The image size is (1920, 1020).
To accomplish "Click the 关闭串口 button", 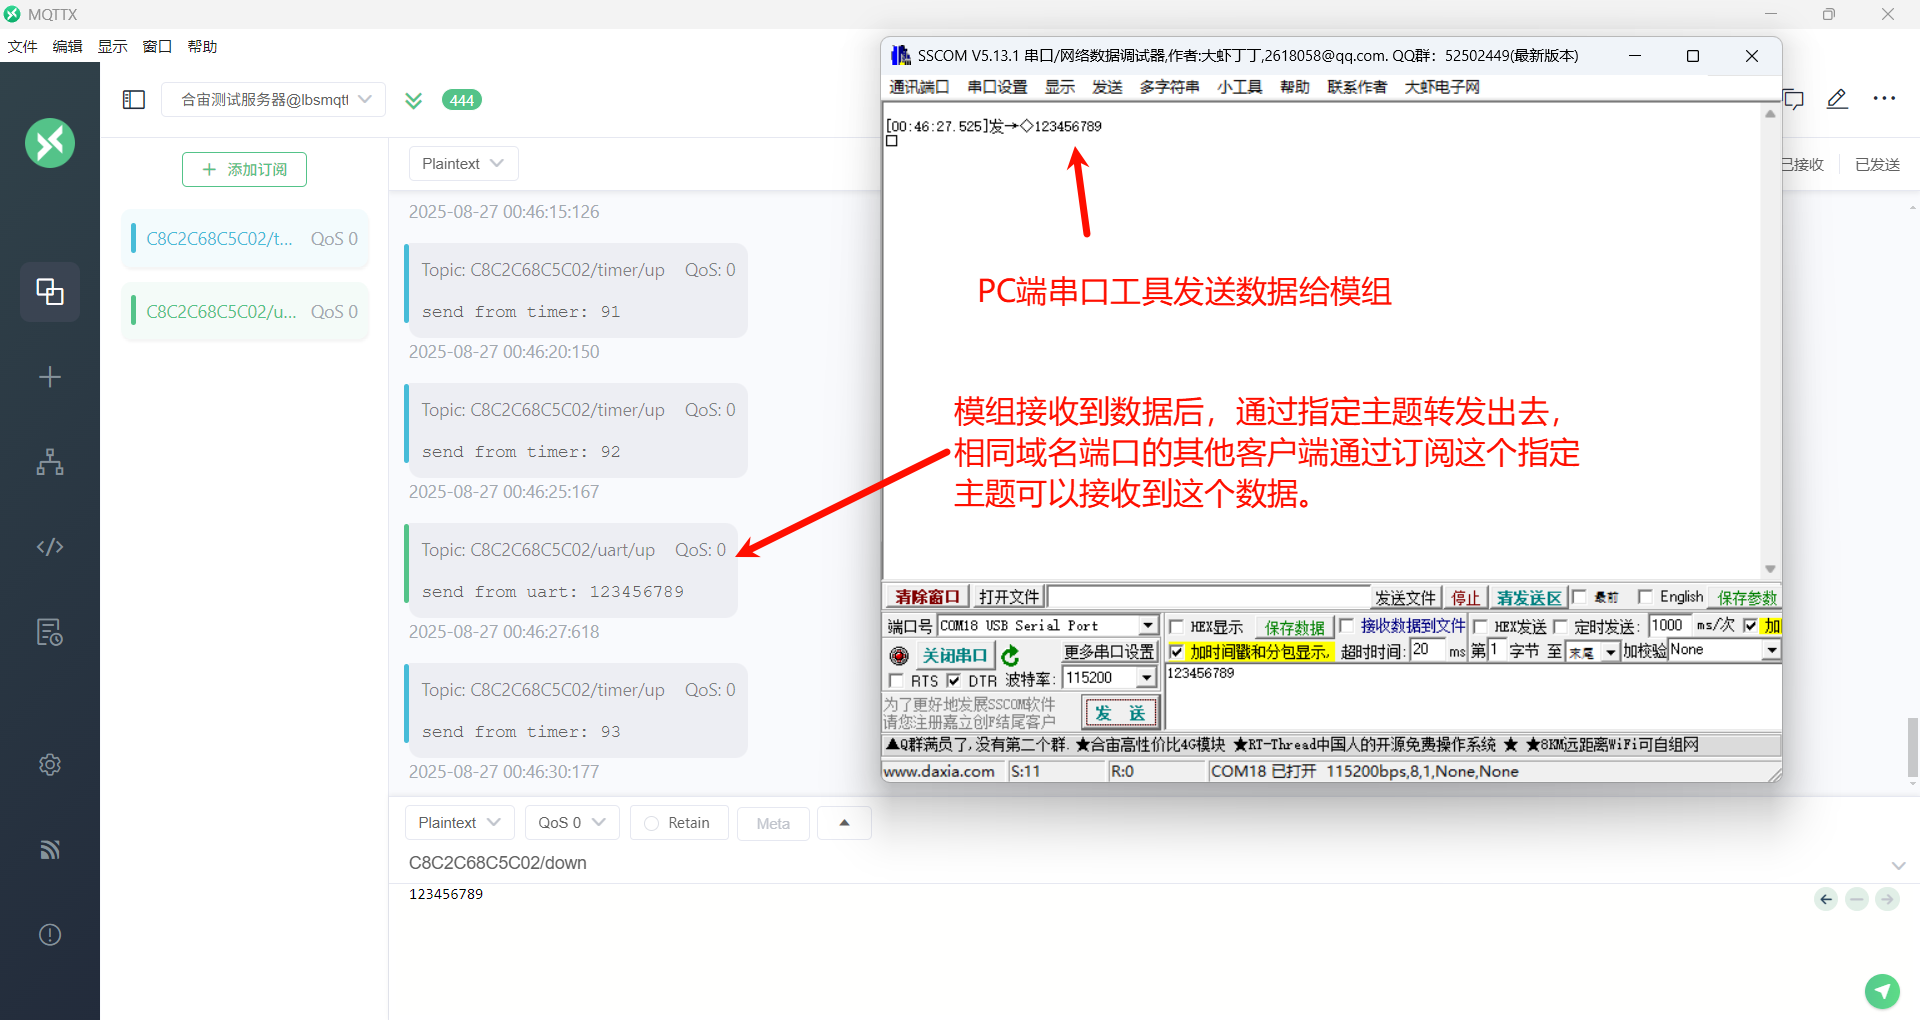I will [x=954, y=655].
